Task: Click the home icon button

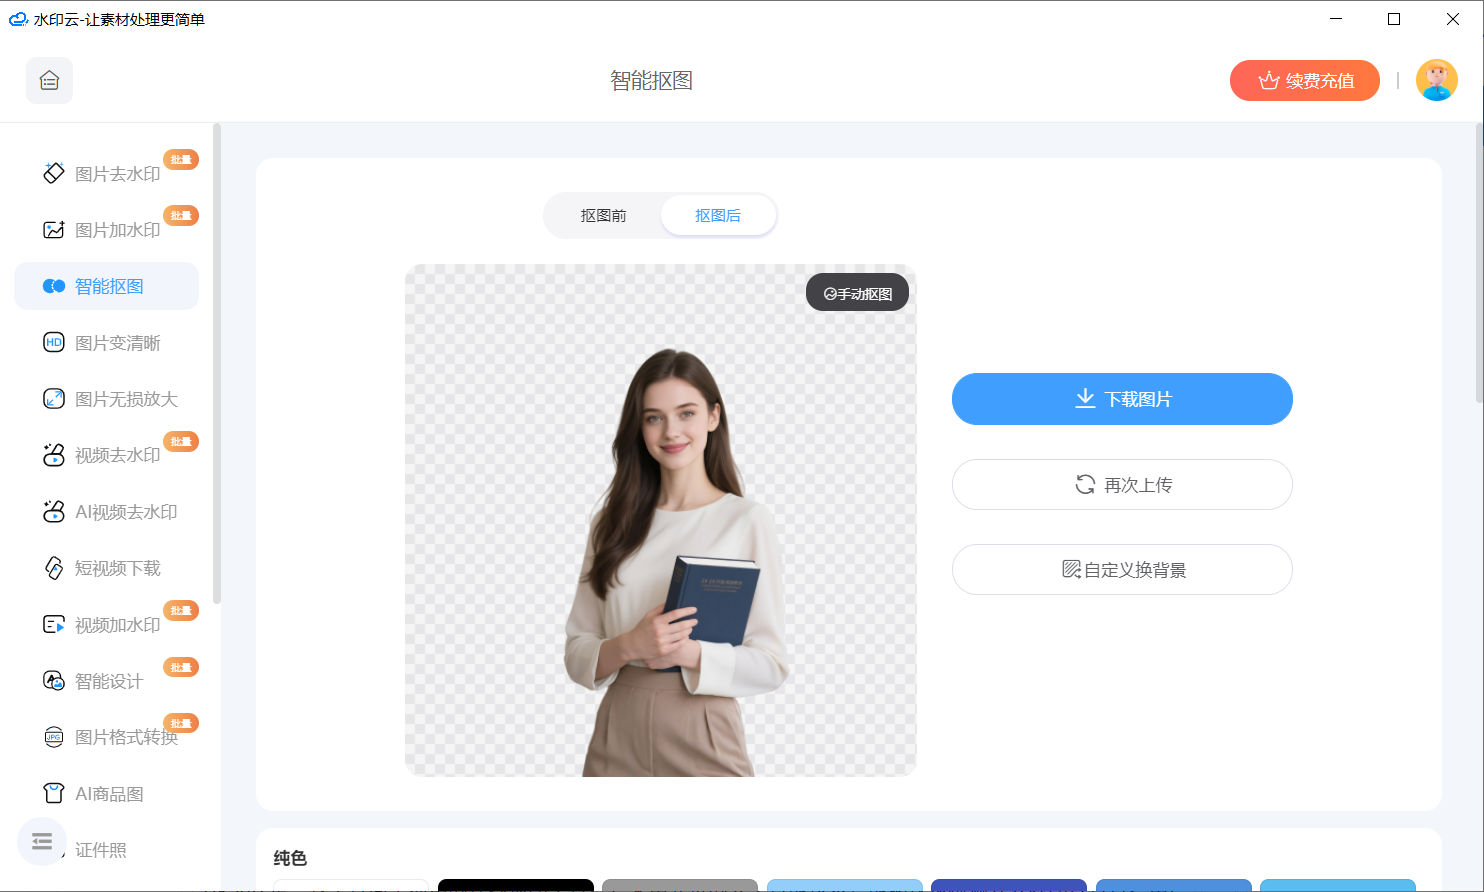Action: pyautogui.click(x=49, y=81)
